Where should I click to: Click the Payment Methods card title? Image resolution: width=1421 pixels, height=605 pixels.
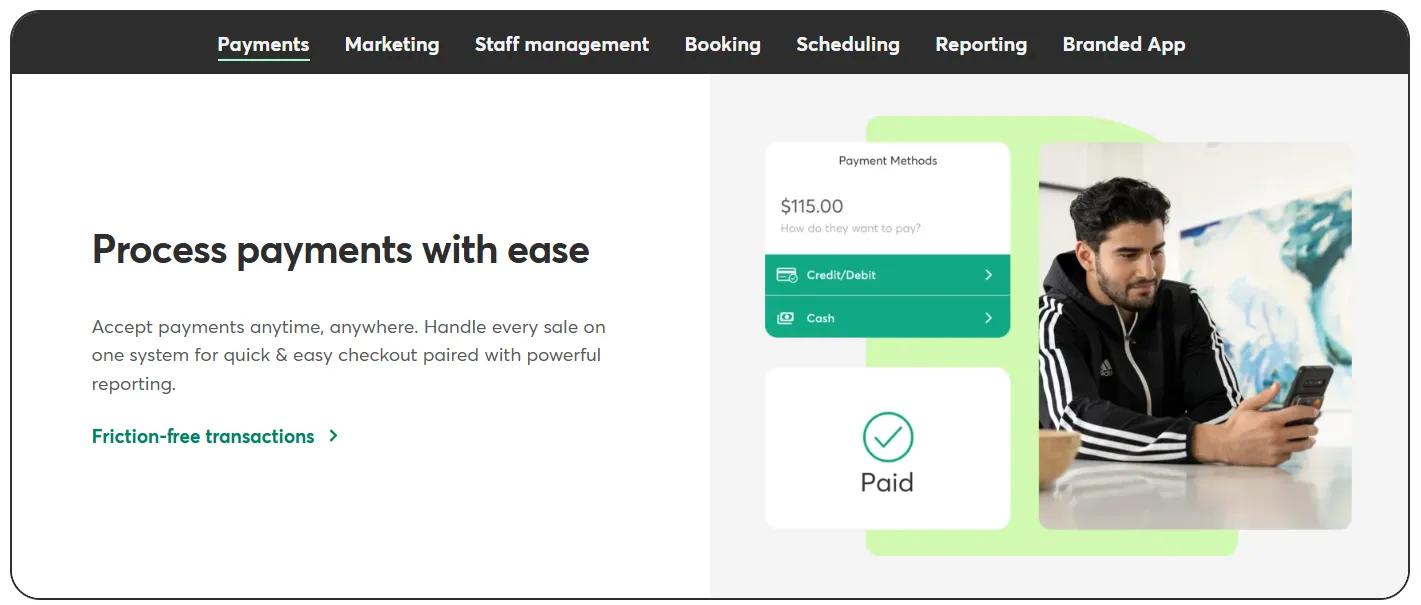click(x=887, y=160)
